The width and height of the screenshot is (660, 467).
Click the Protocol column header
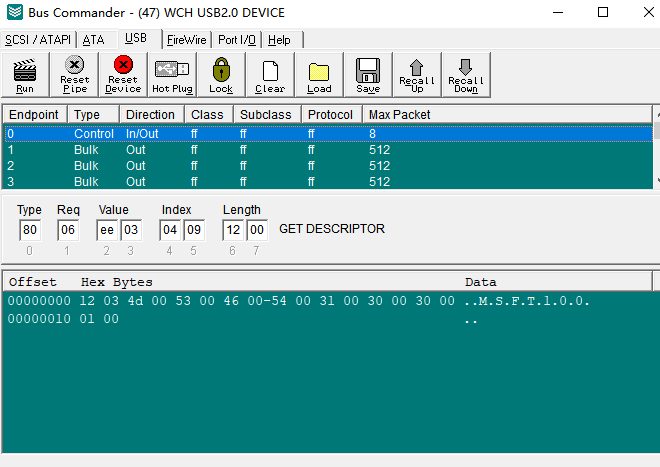[332, 115]
